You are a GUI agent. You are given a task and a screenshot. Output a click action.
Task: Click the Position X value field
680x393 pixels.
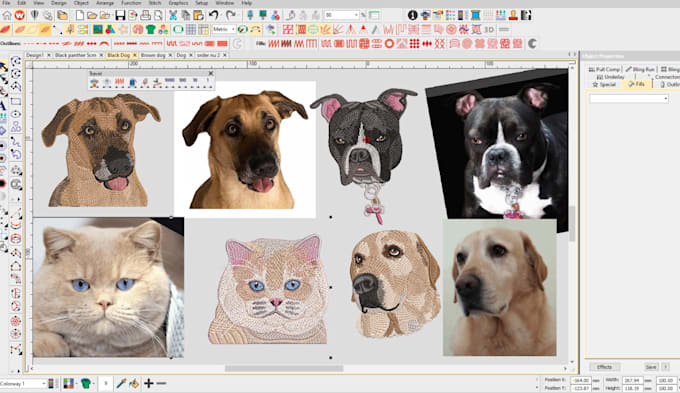pyautogui.click(x=581, y=380)
